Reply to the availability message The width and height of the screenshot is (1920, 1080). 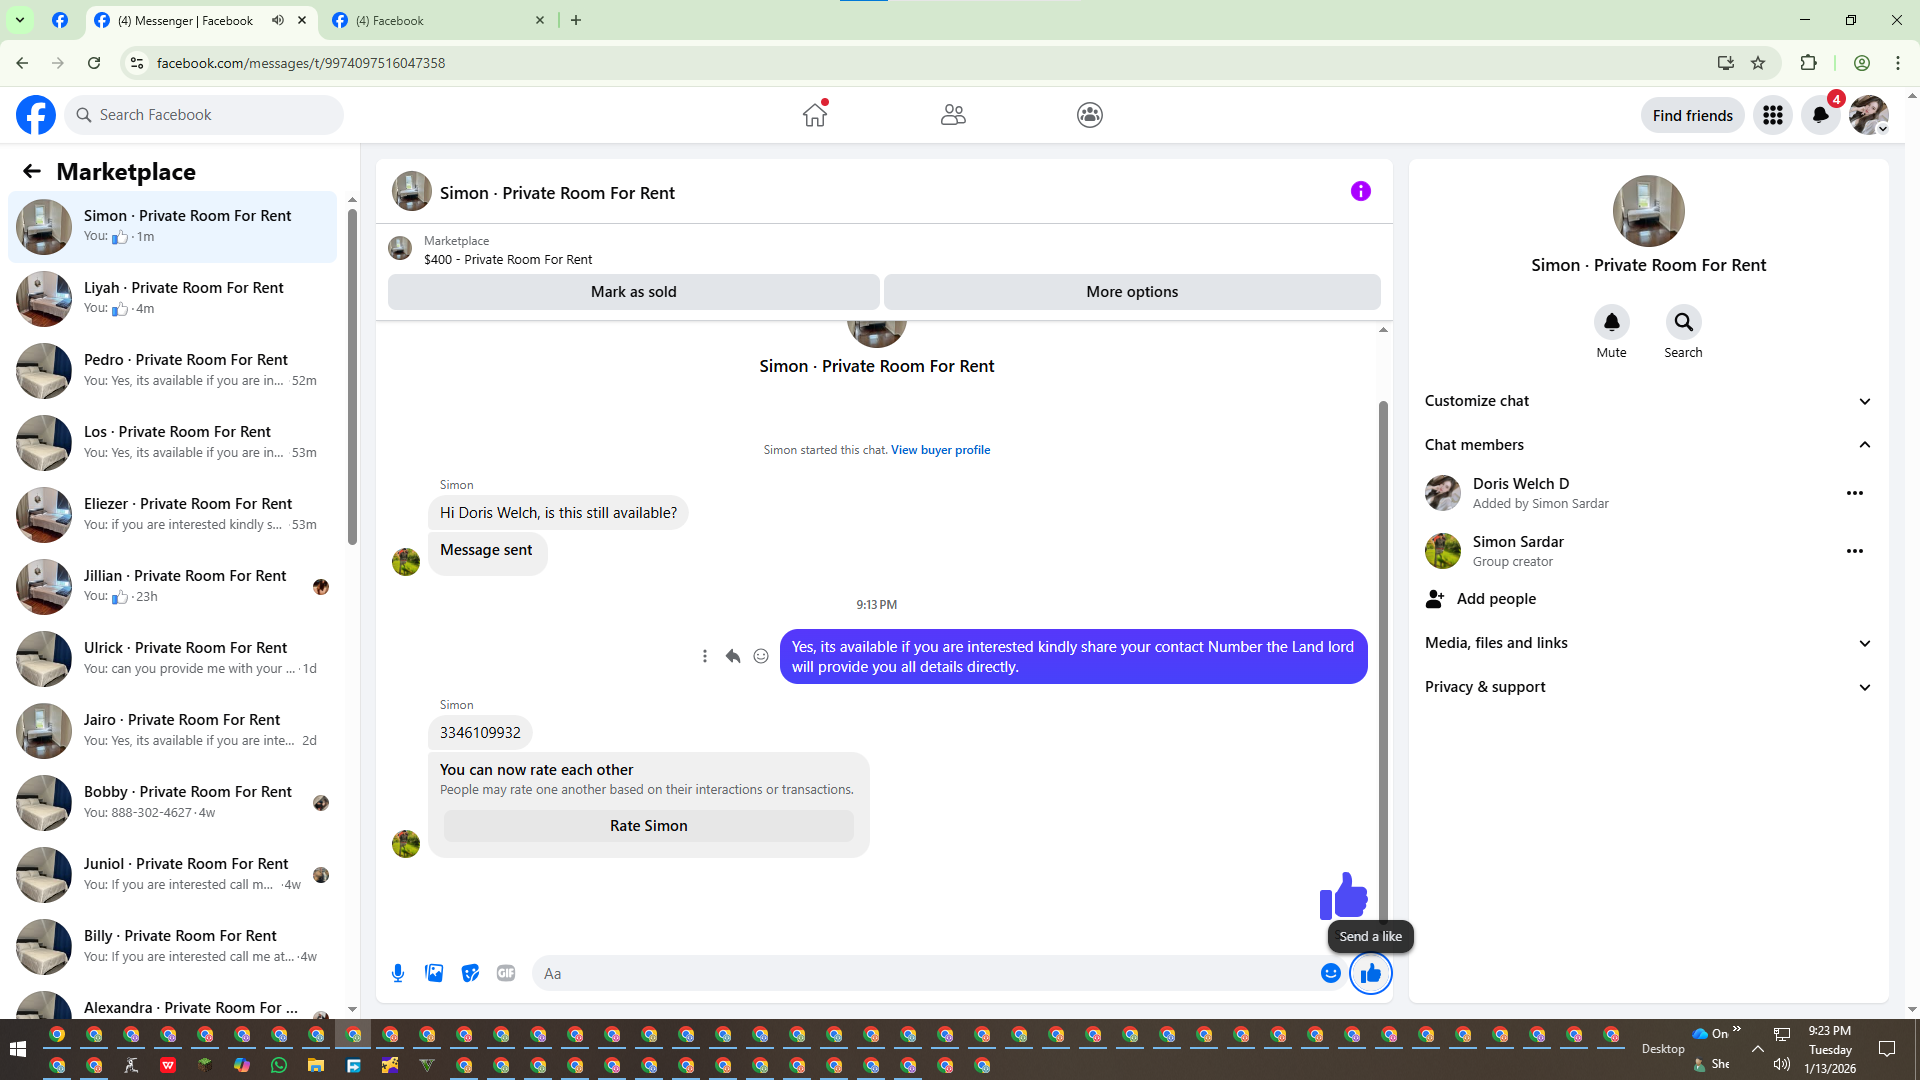pos(732,656)
